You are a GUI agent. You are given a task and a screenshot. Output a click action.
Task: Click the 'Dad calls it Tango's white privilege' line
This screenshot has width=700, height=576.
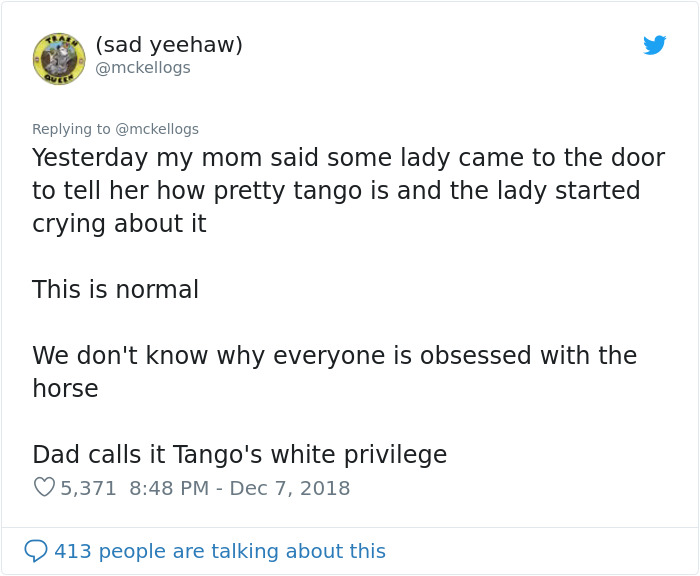point(240,455)
